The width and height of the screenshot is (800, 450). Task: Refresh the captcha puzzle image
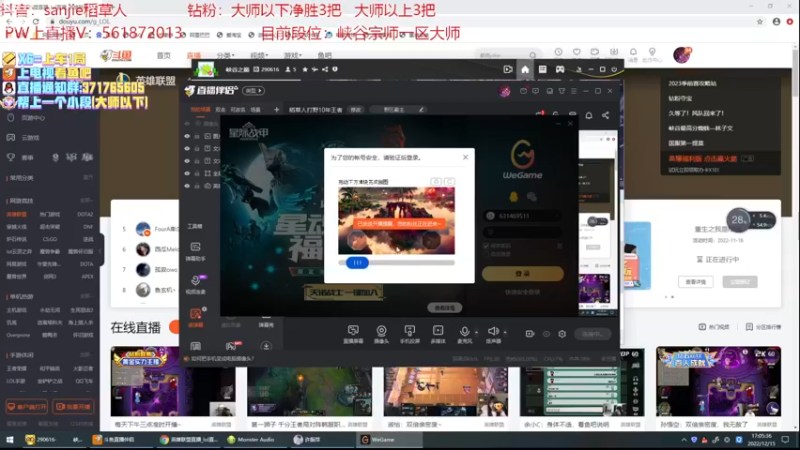449,182
